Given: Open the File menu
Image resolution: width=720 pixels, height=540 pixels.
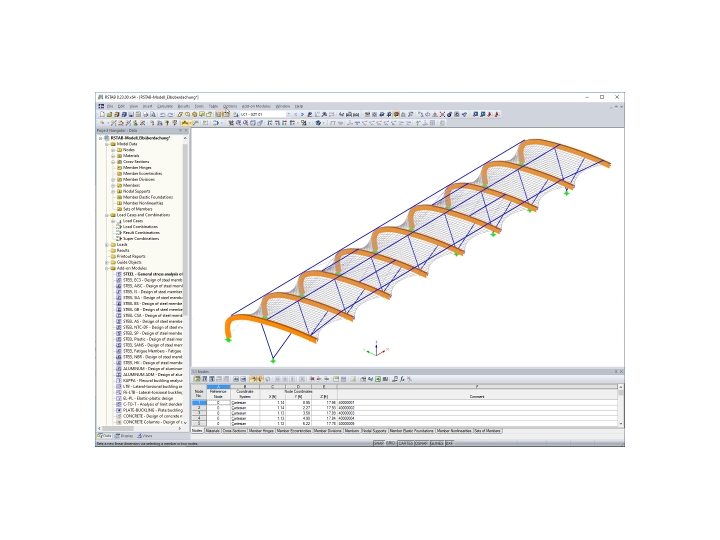Looking at the screenshot, I should pos(110,106).
